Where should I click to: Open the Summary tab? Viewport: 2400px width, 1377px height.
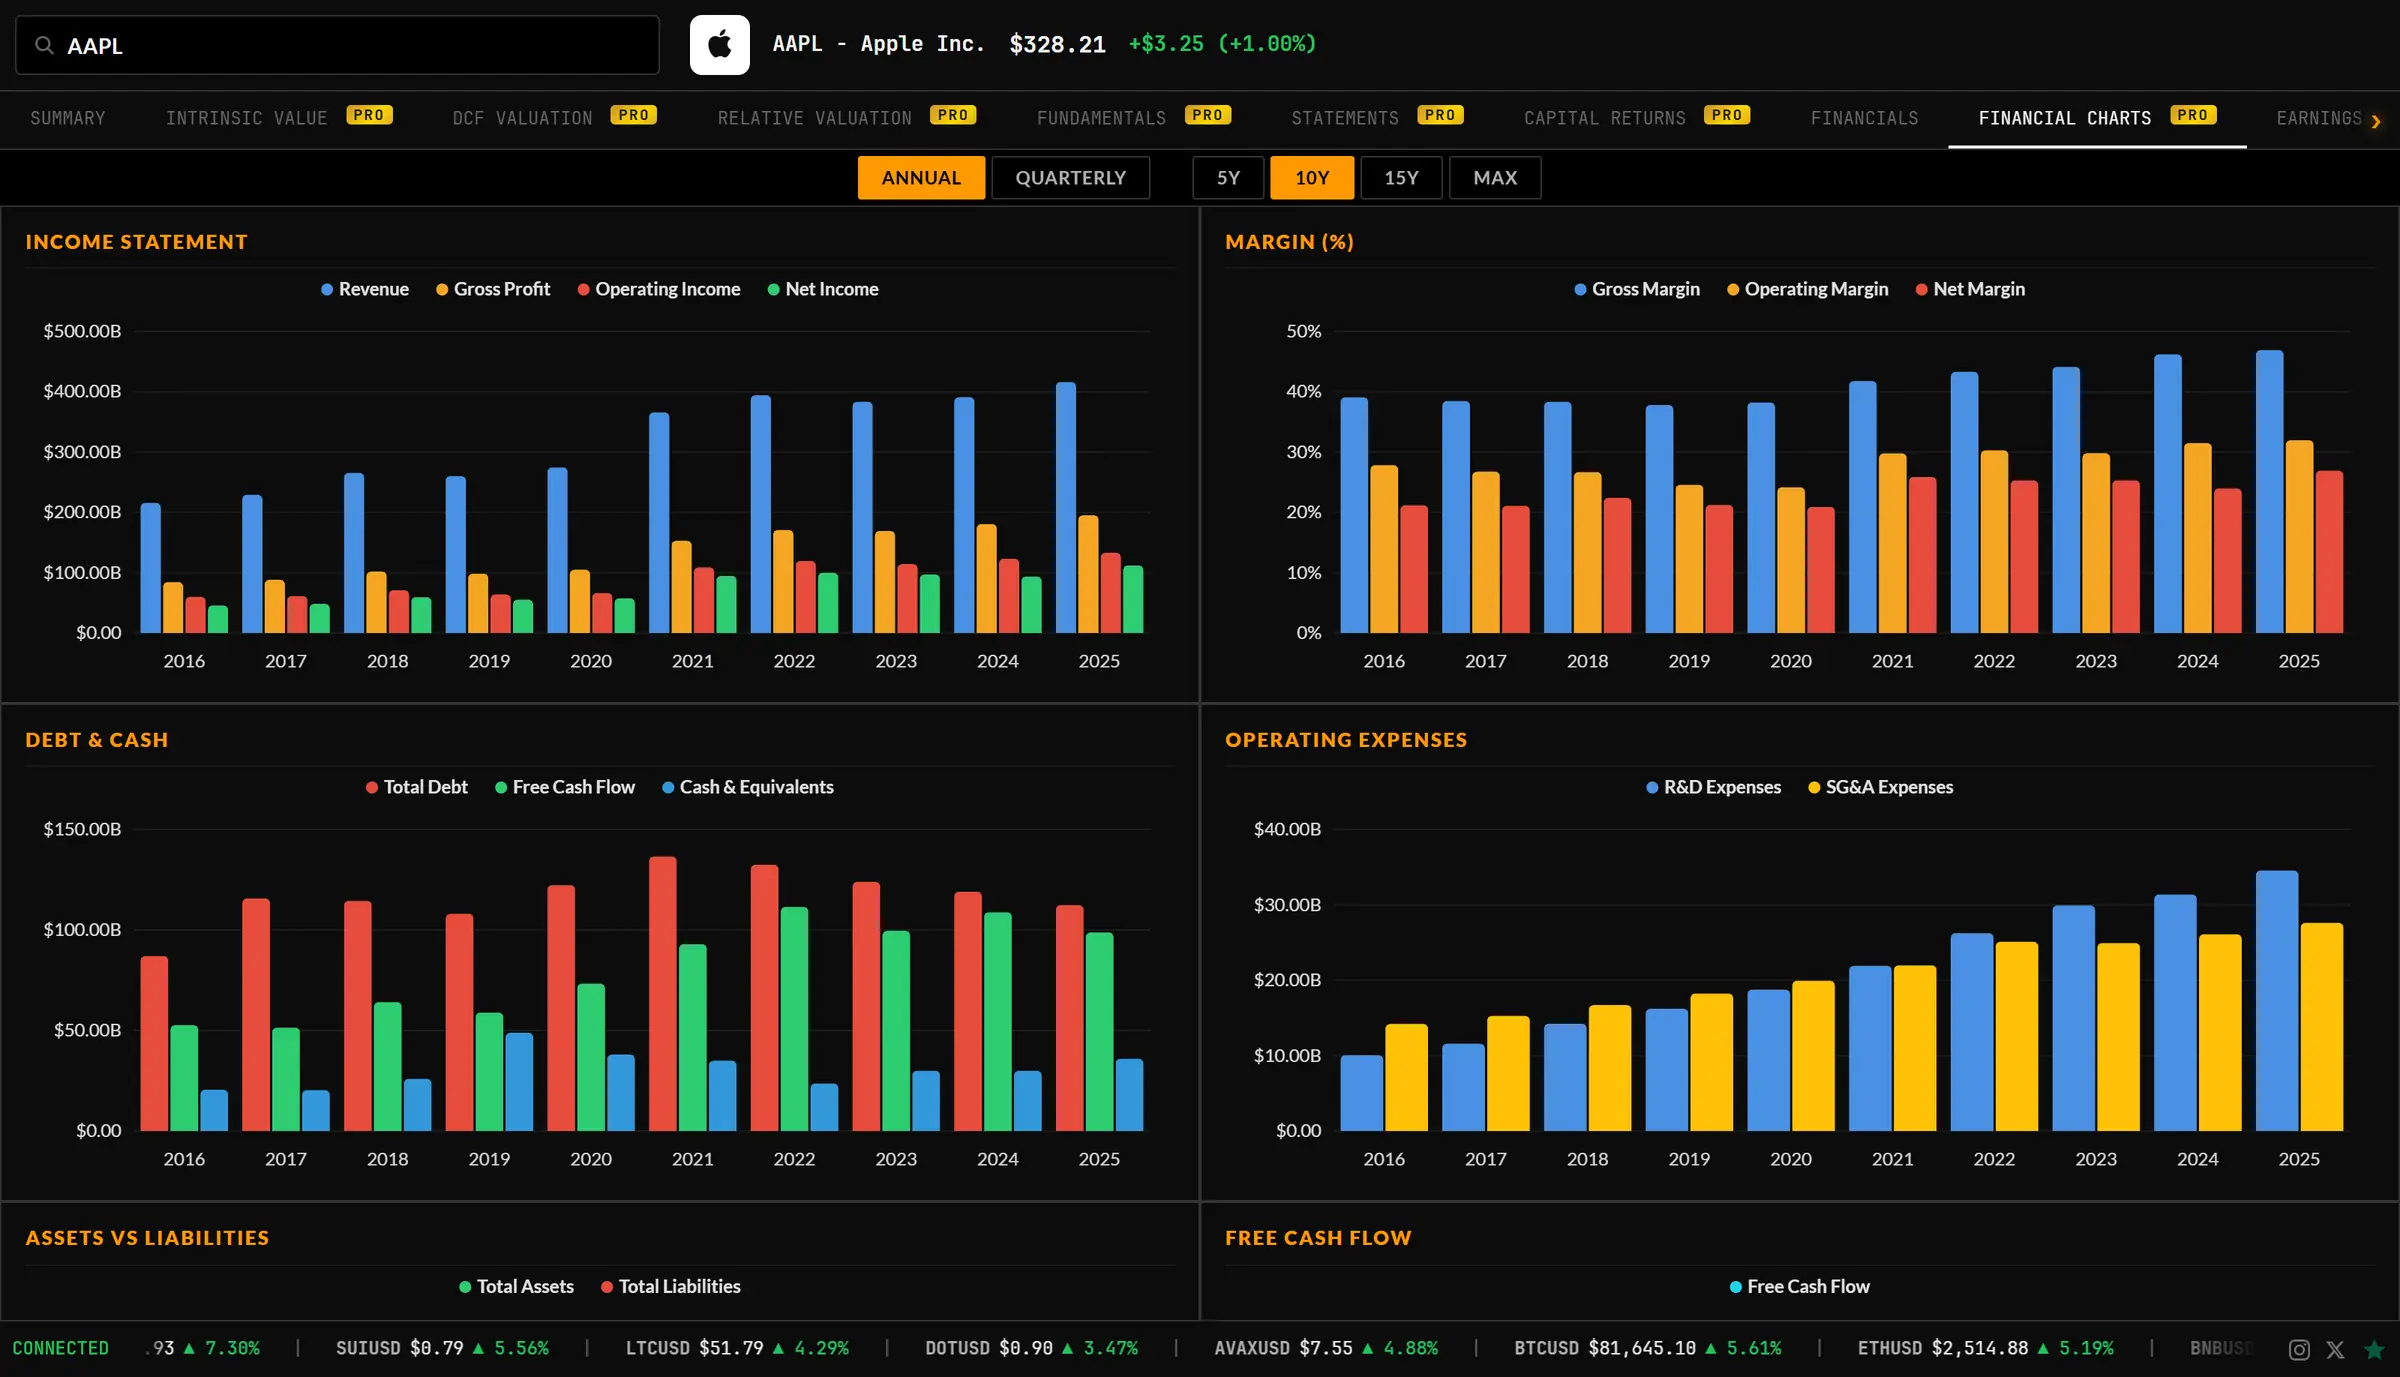tap(68, 118)
